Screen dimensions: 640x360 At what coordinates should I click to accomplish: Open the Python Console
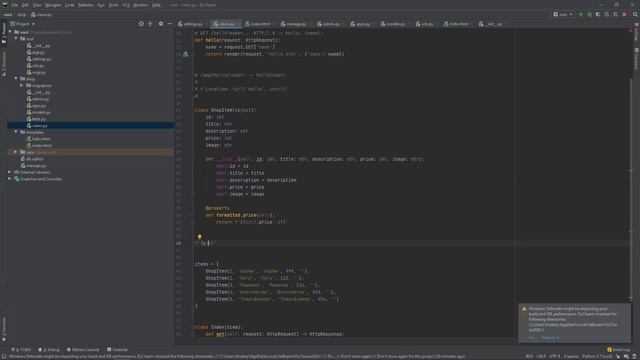point(83,350)
